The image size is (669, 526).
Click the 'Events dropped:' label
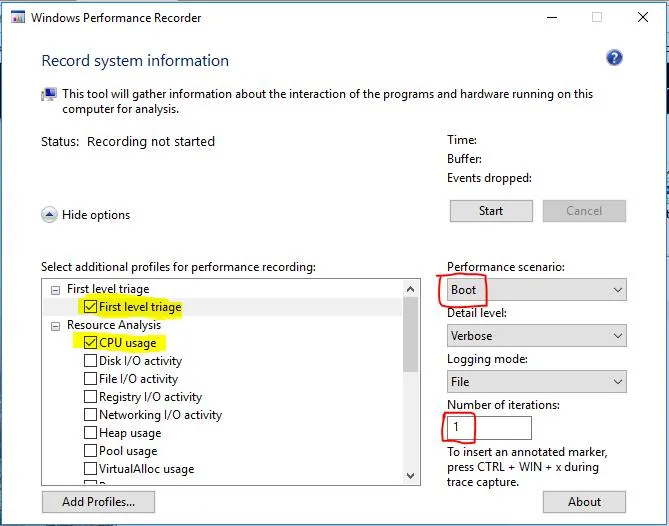point(489,178)
